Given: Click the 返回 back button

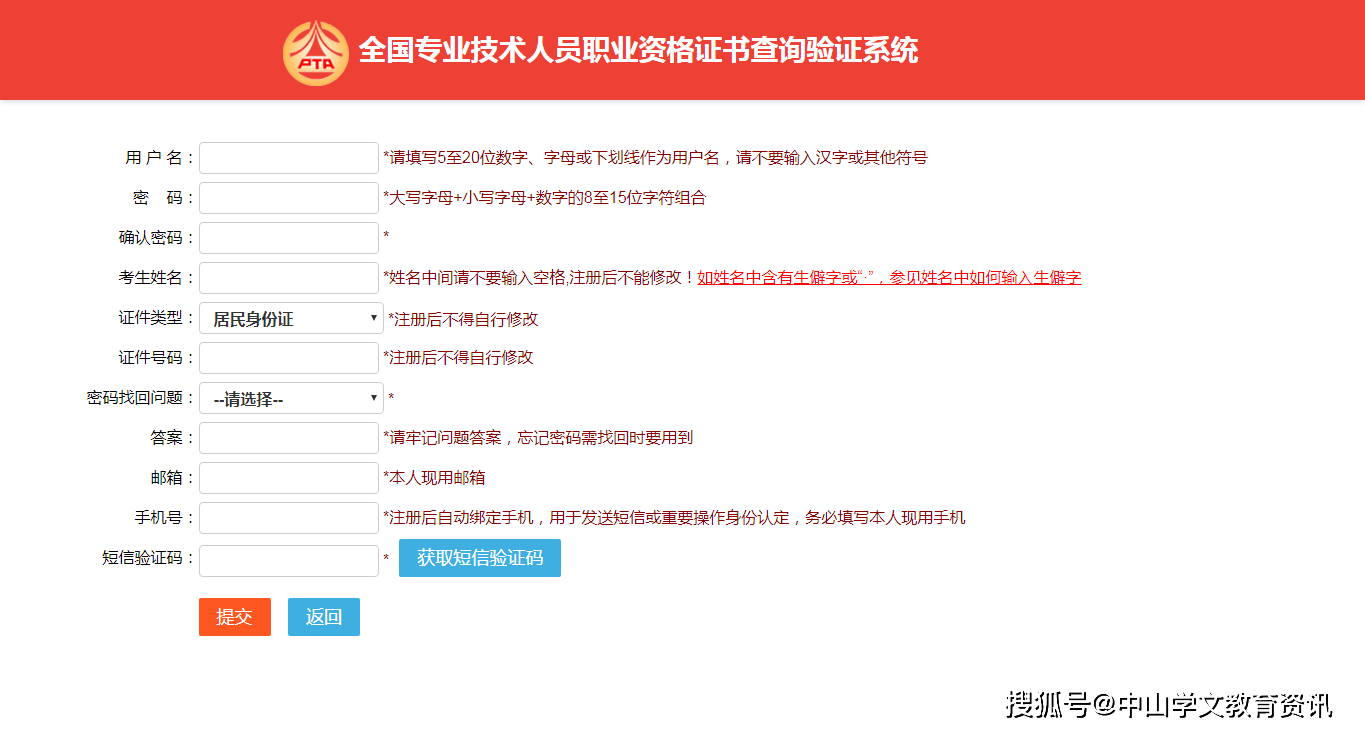Looking at the screenshot, I should pyautogui.click(x=324, y=617).
